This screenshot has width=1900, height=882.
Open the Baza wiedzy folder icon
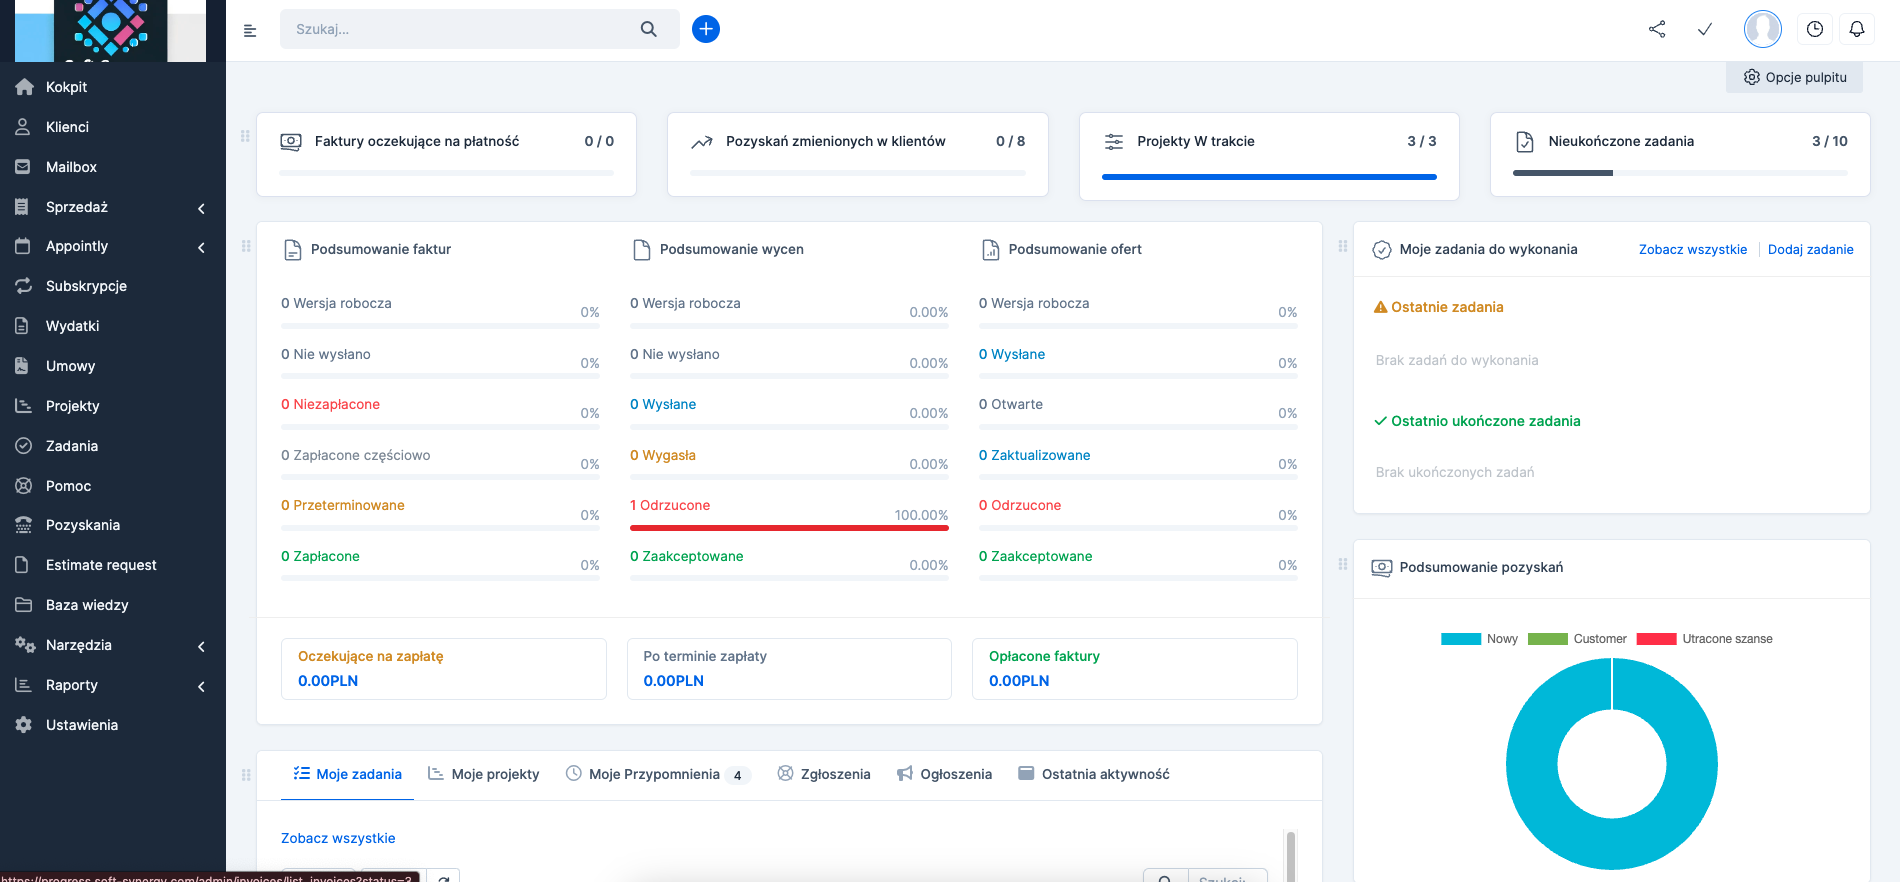[x=23, y=605]
